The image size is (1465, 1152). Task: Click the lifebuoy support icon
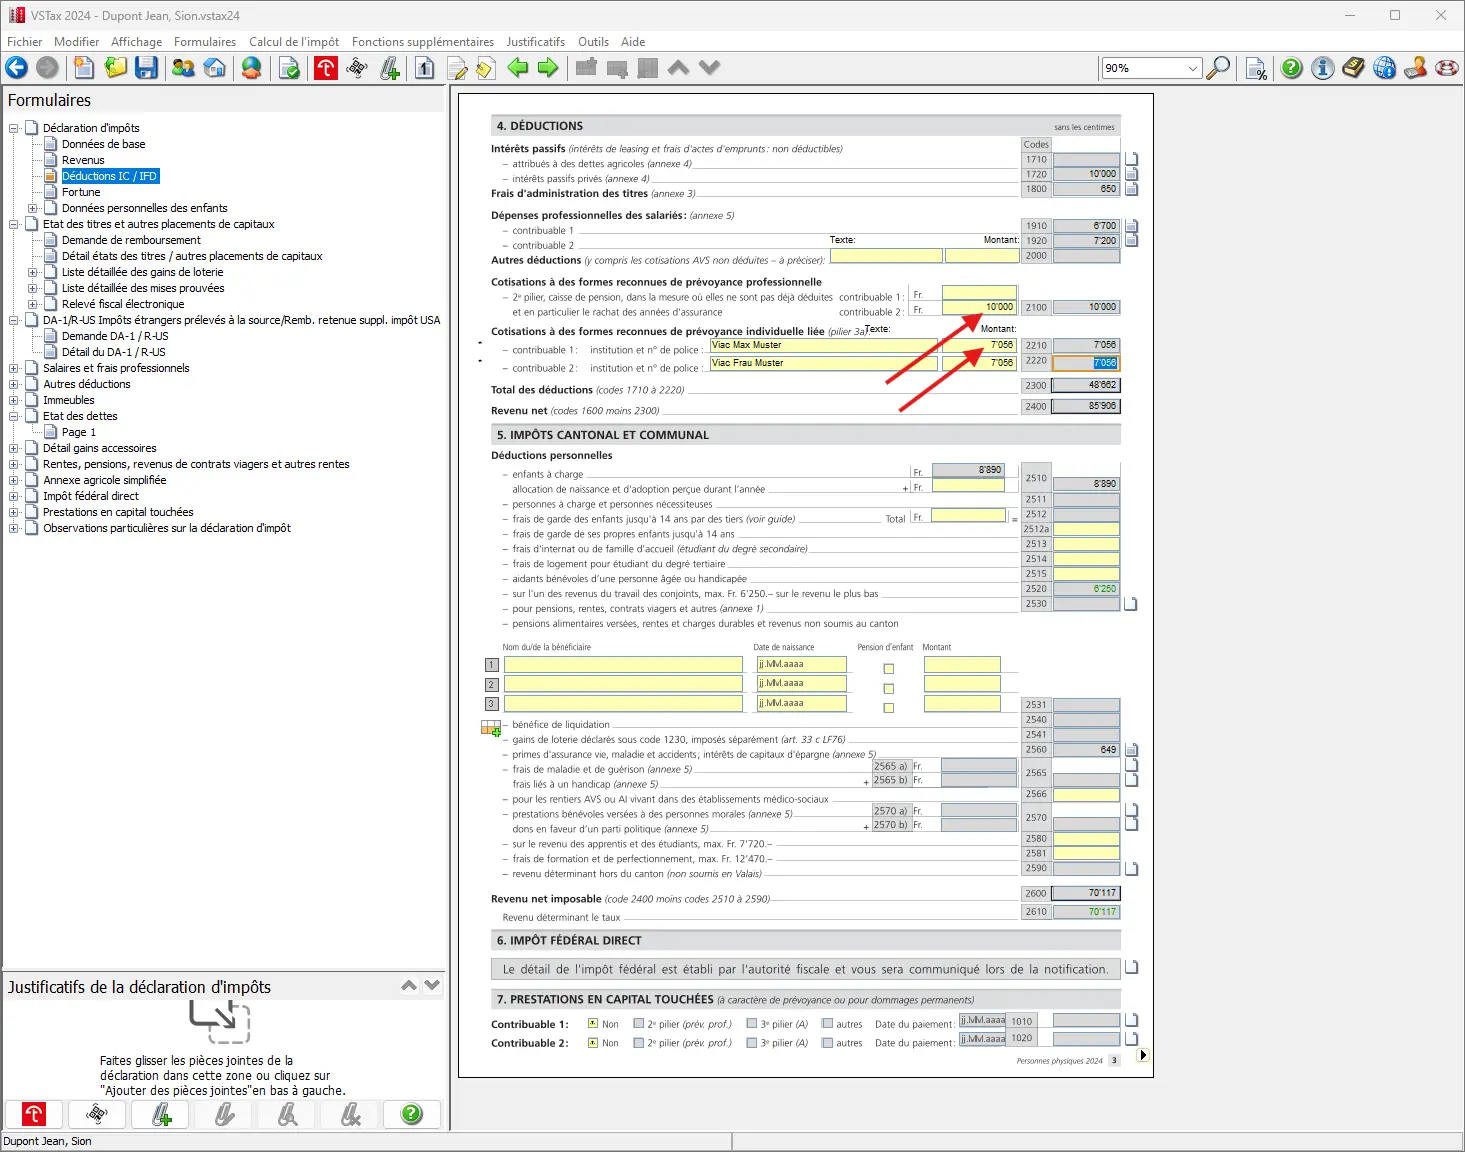(1446, 68)
